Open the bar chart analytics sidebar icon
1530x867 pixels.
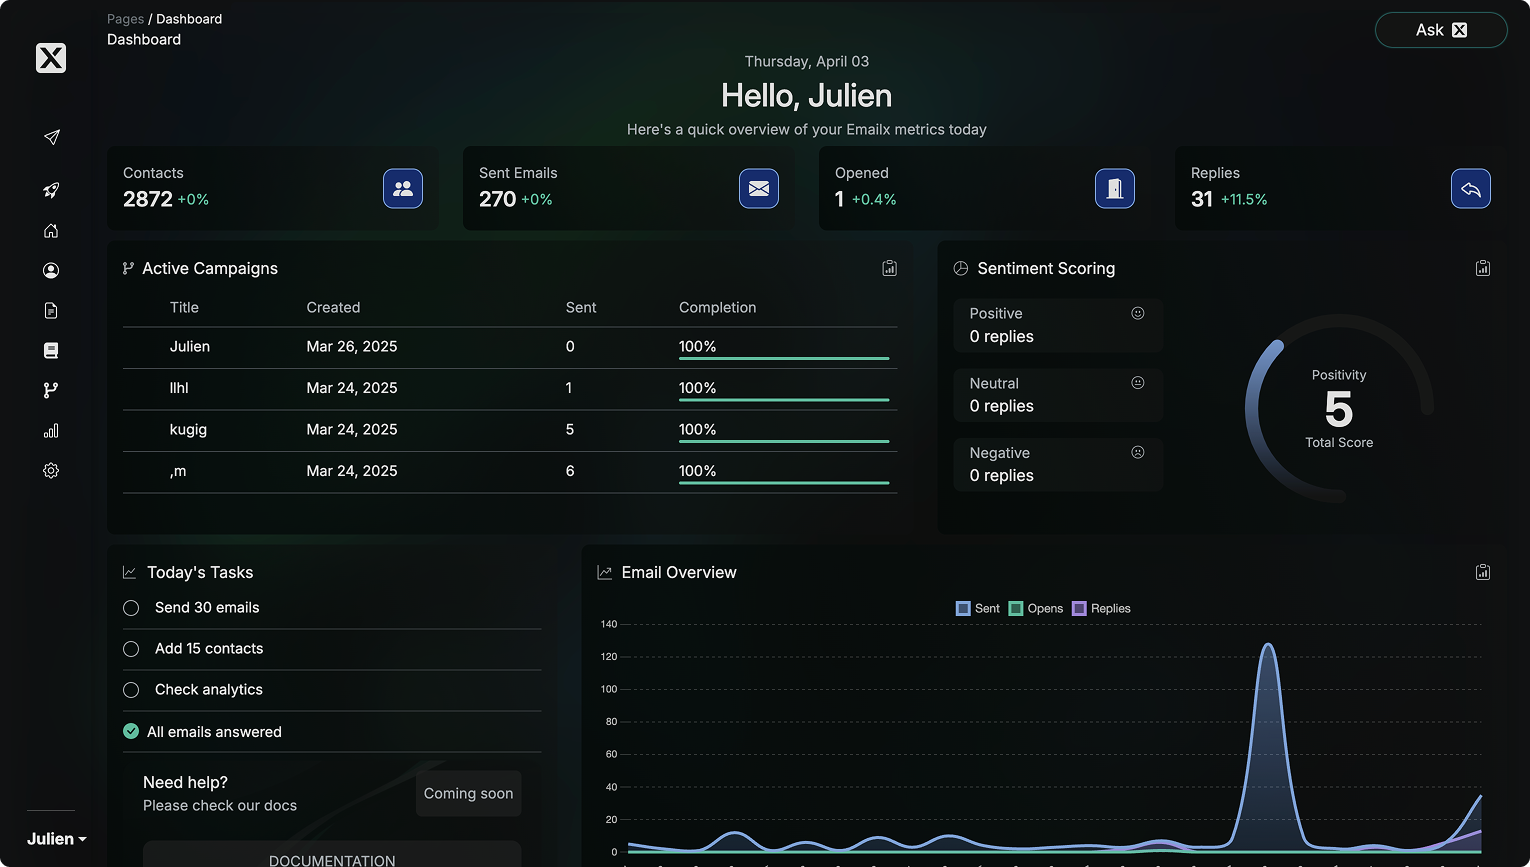tap(51, 431)
